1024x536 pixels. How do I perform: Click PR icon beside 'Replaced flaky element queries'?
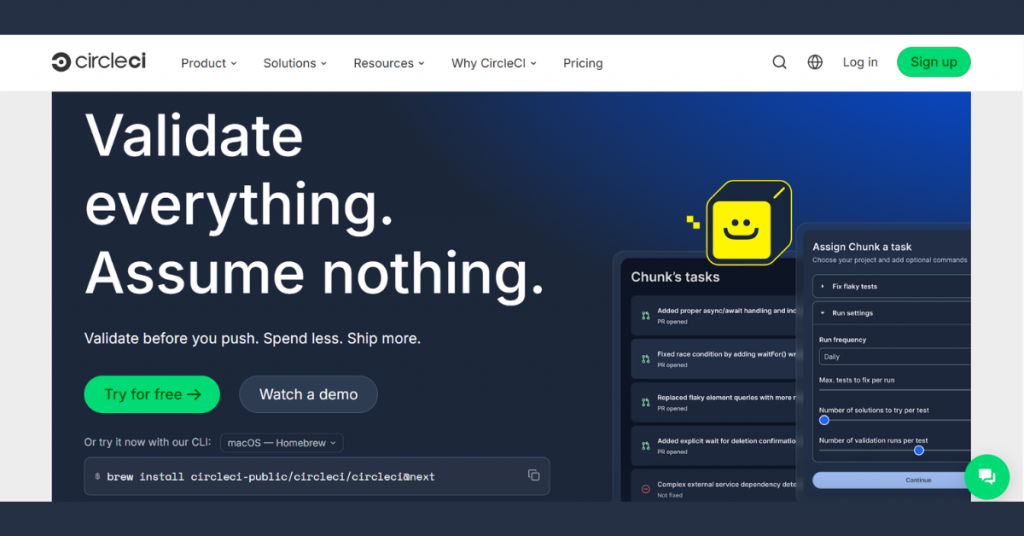(x=645, y=403)
